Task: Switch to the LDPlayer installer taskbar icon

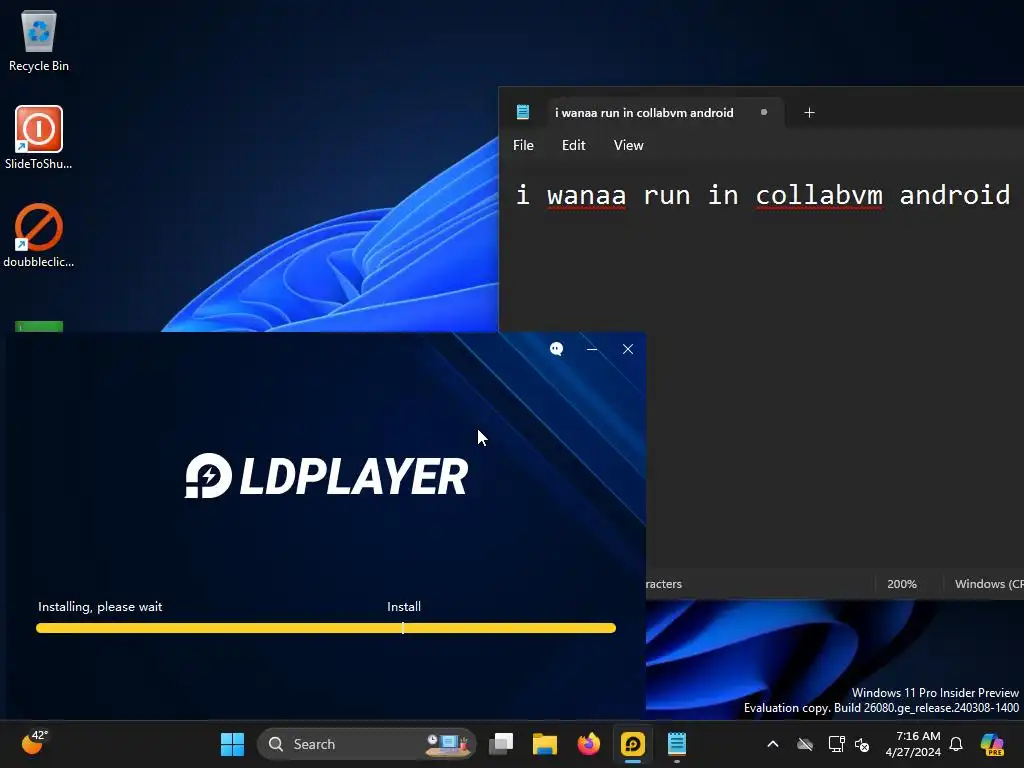Action: coord(632,744)
